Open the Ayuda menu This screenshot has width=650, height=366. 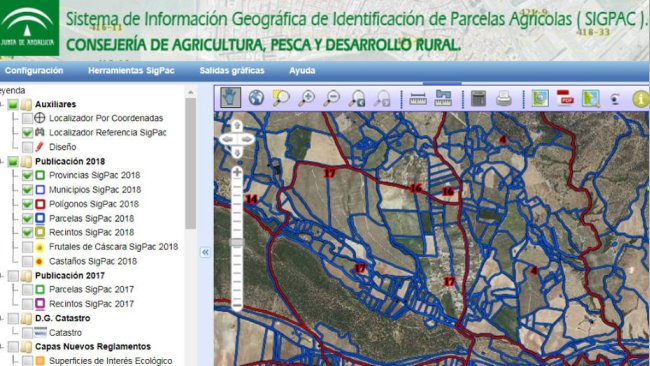302,70
